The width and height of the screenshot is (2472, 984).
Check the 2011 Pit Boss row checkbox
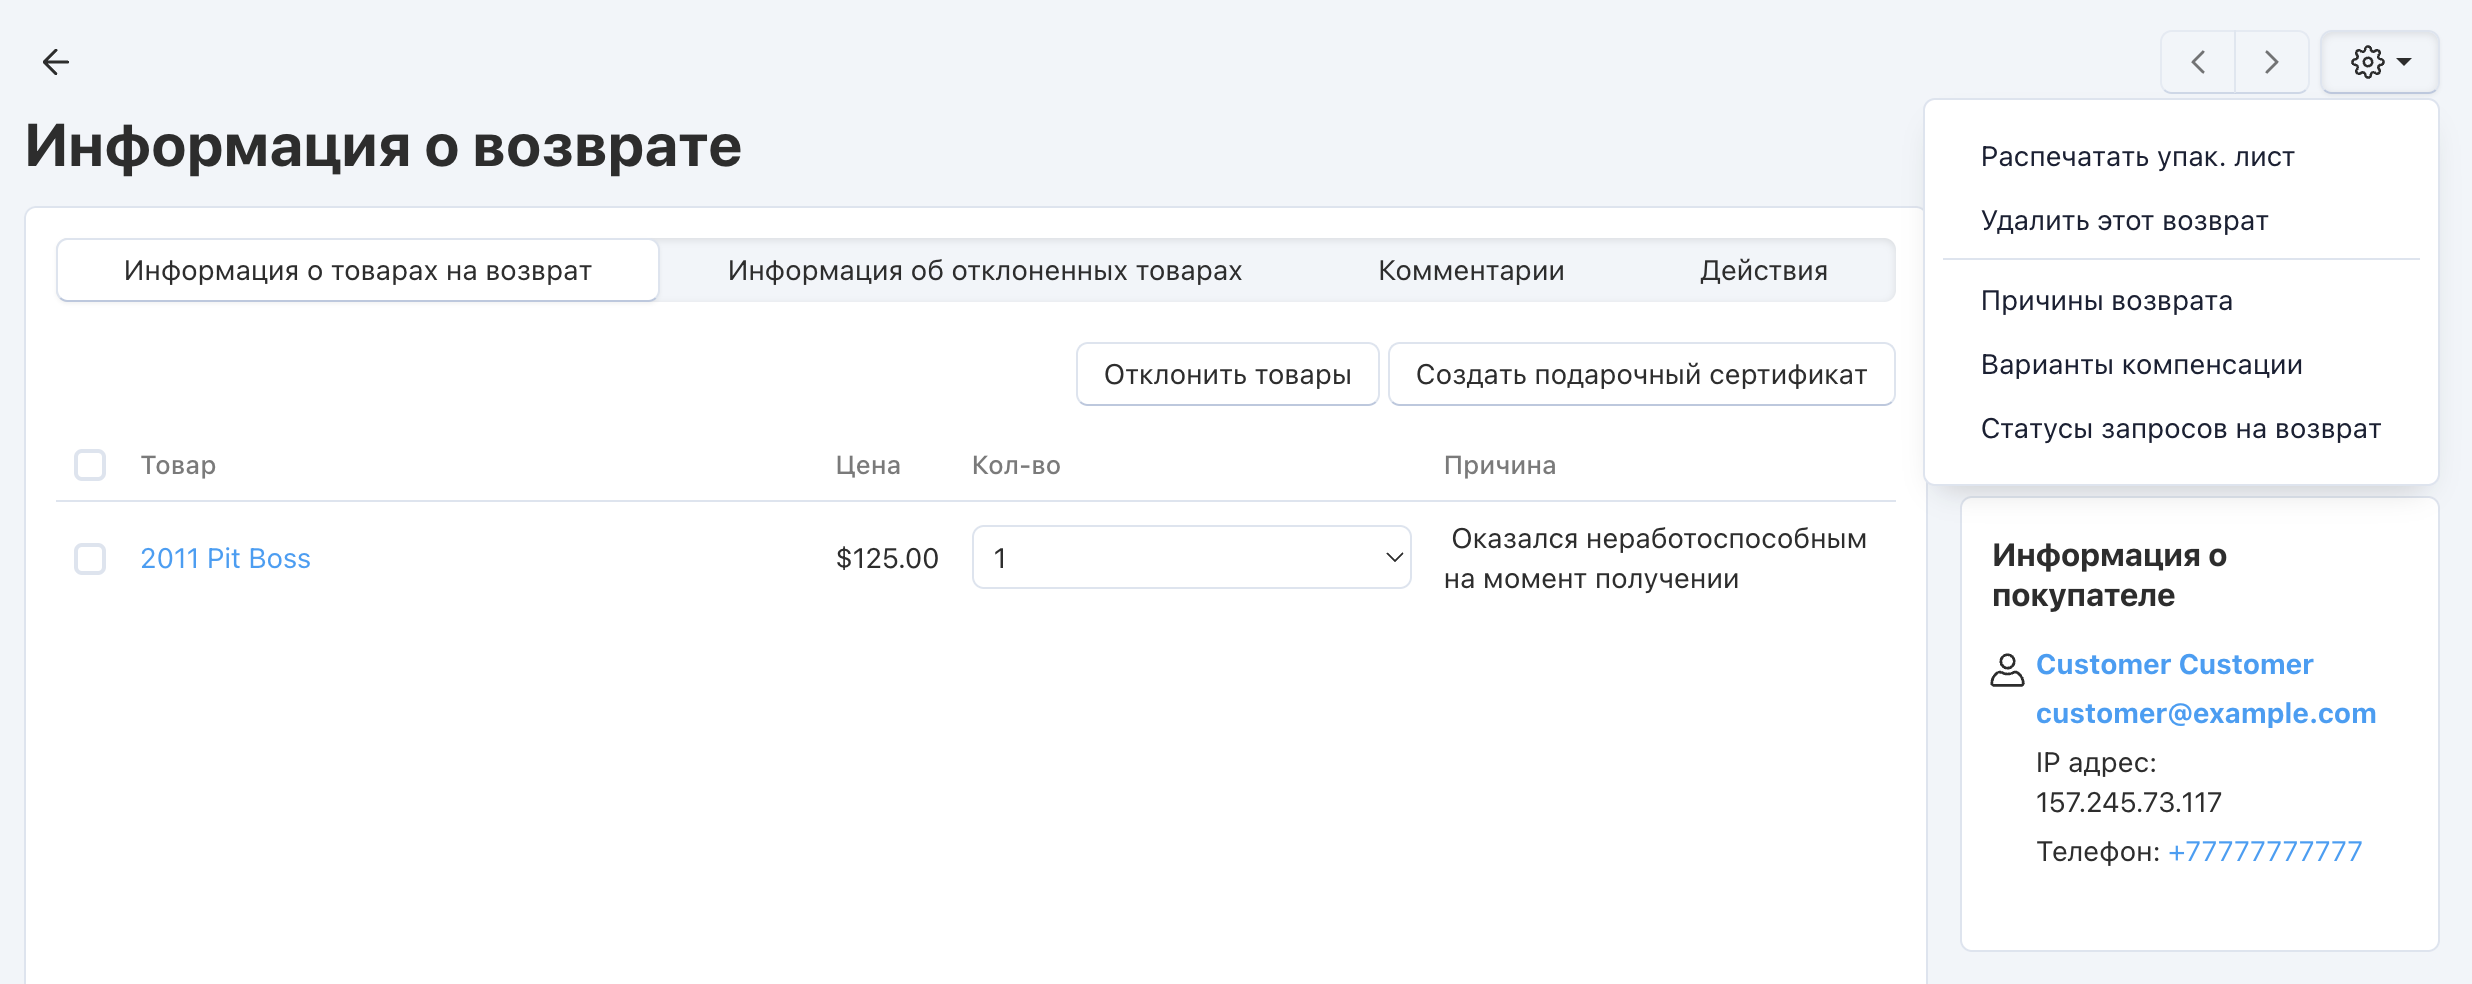(90, 558)
